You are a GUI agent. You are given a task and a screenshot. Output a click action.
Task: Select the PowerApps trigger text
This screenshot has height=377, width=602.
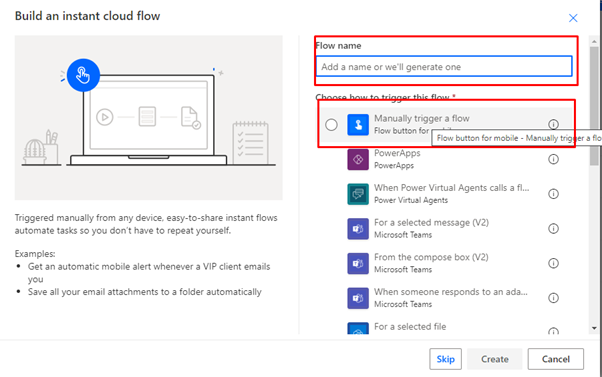tap(397, 153)
